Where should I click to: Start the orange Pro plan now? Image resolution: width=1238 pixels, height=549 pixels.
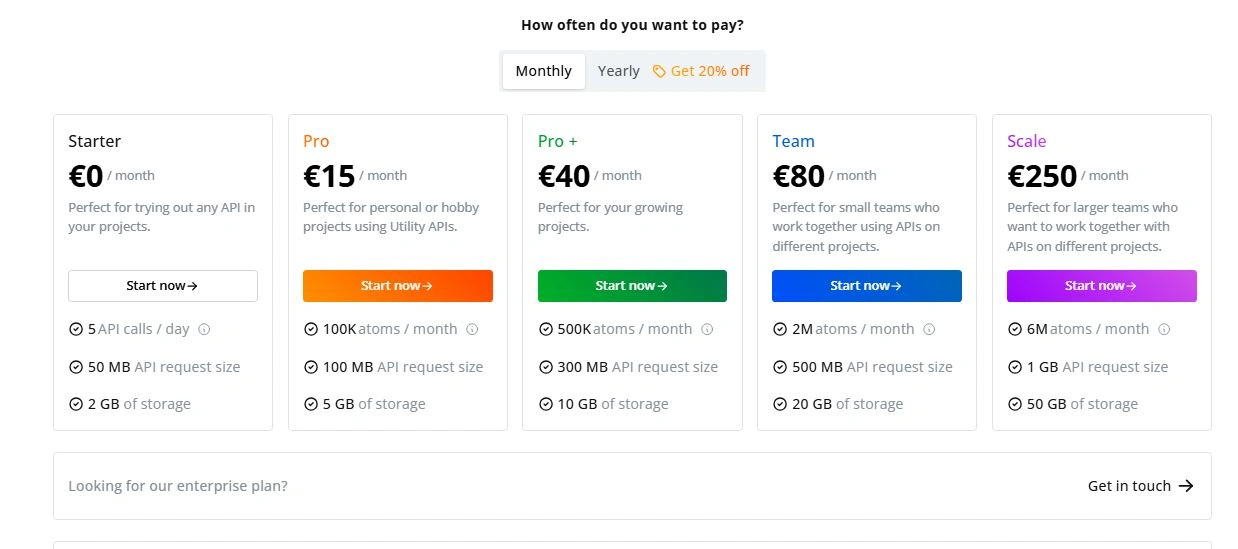398,286
